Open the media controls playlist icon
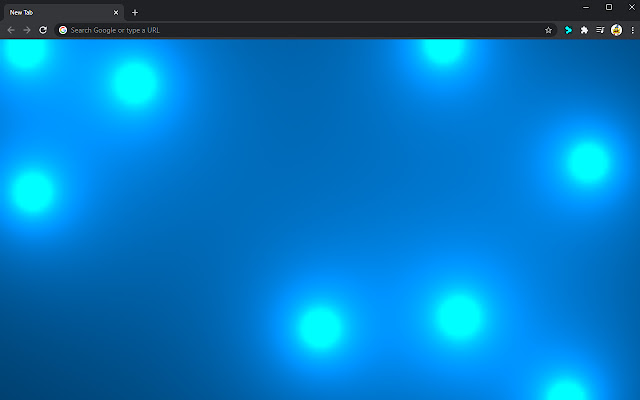 coord(600,30)
